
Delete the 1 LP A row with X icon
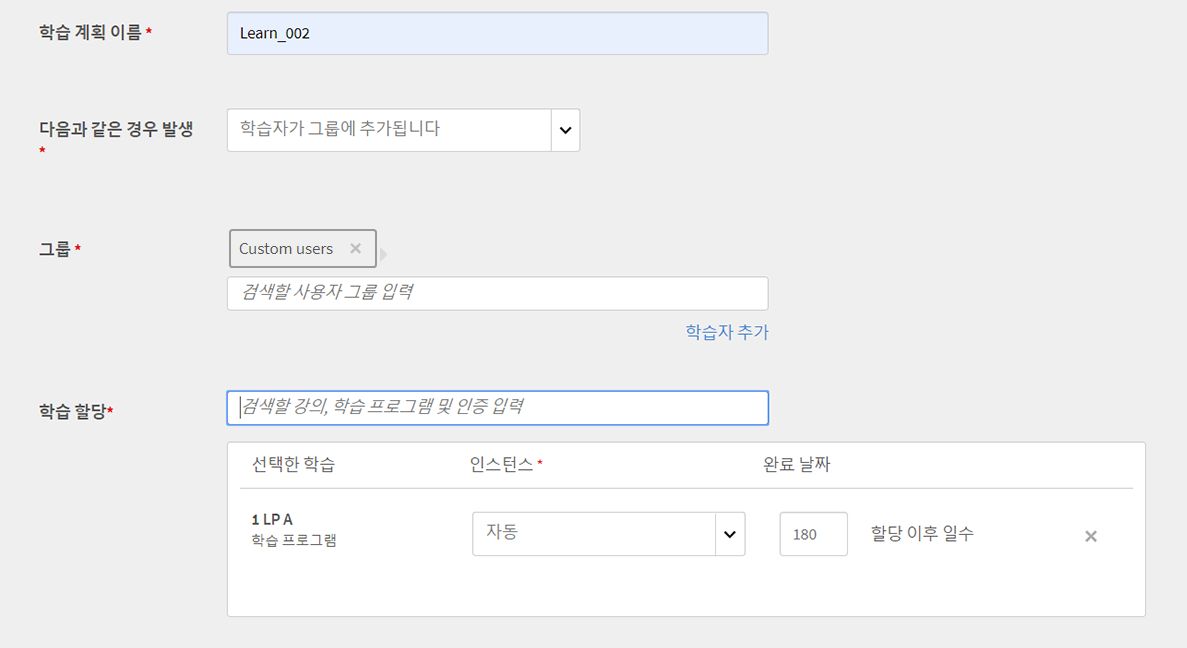click(x=1091, y=536)
